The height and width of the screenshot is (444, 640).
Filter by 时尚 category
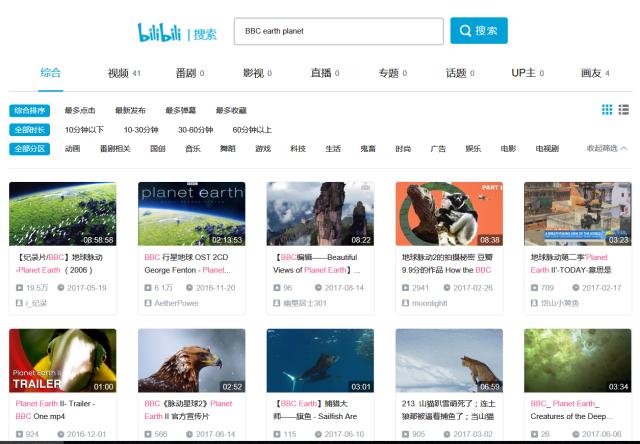pyautogui.click(x=403, y=149)
